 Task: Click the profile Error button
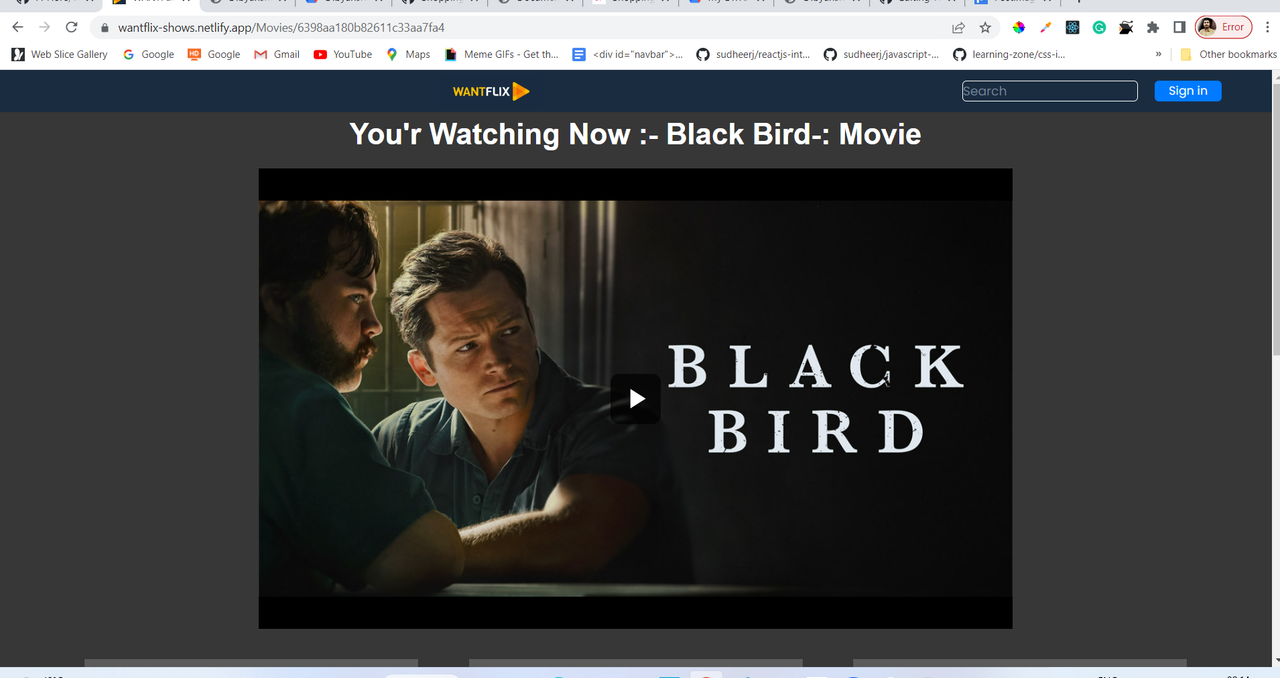[x=1224, y=27]
